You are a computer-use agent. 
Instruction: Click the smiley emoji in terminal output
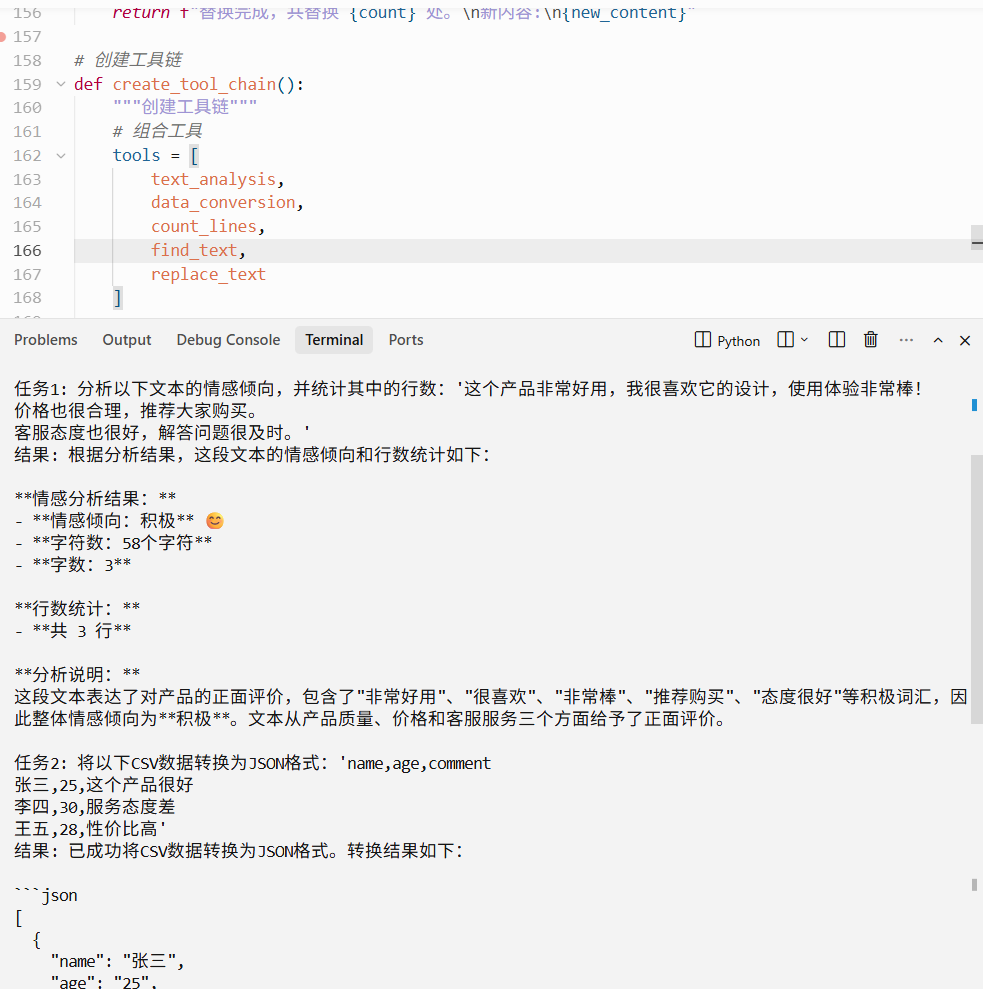(215, 521)
